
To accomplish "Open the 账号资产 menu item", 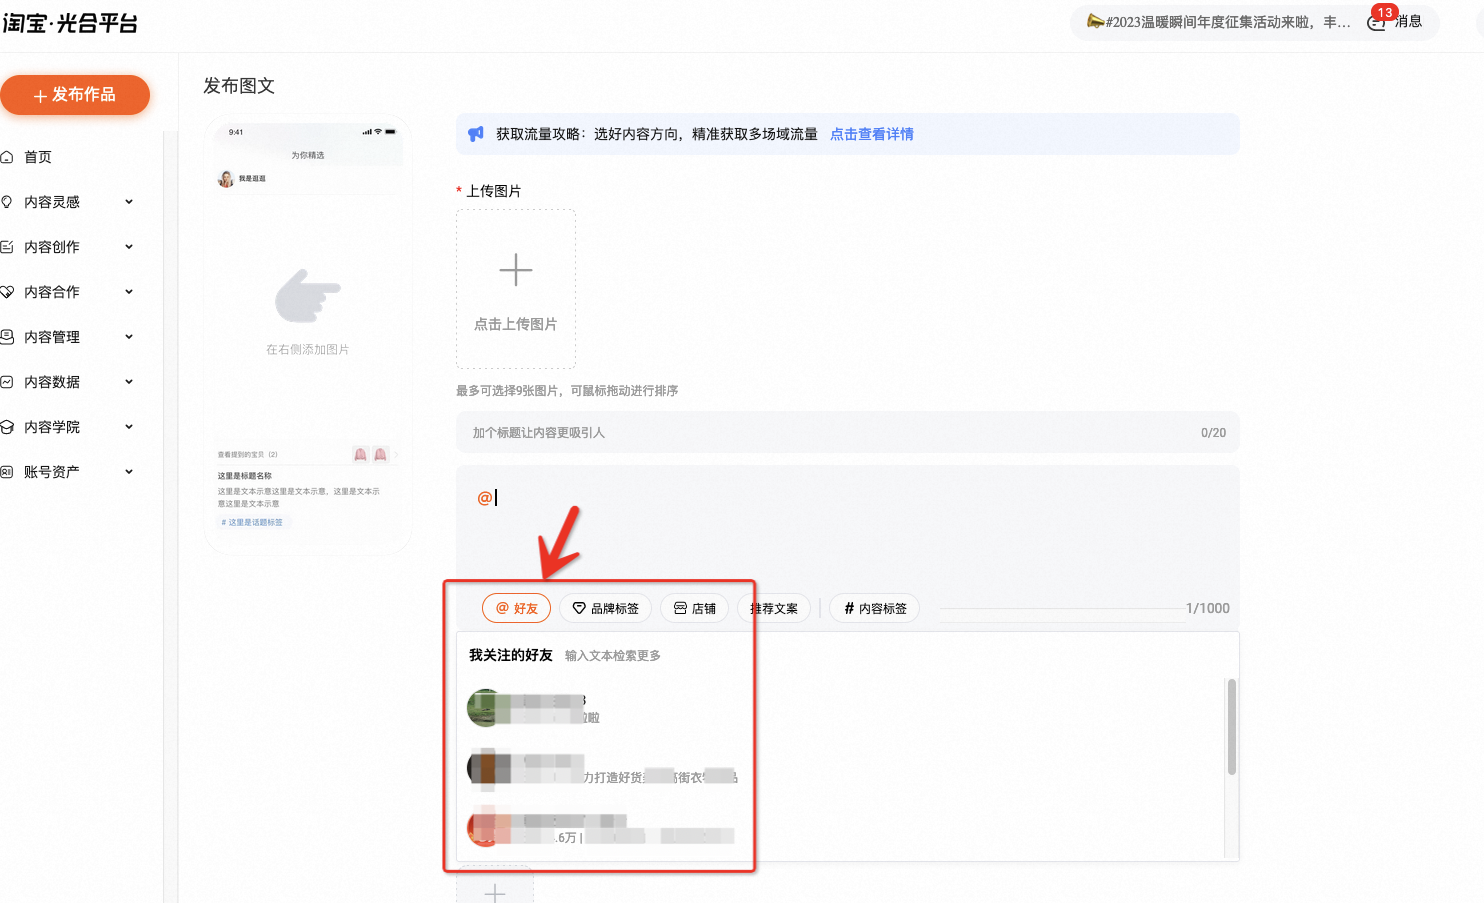I will (x=52, y=472).
